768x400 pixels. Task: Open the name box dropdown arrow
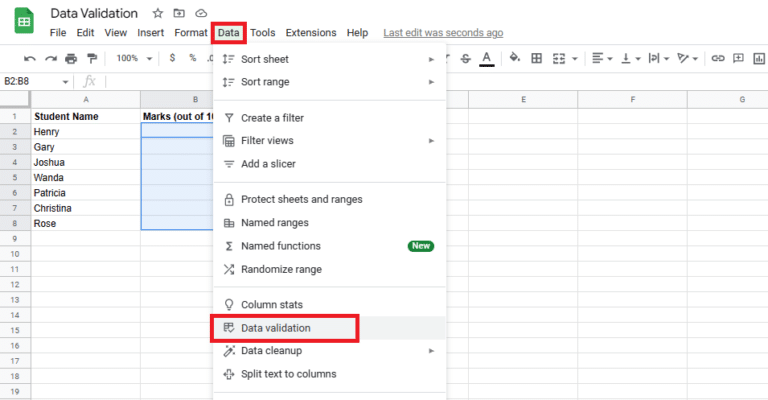(x=65, y=82)
